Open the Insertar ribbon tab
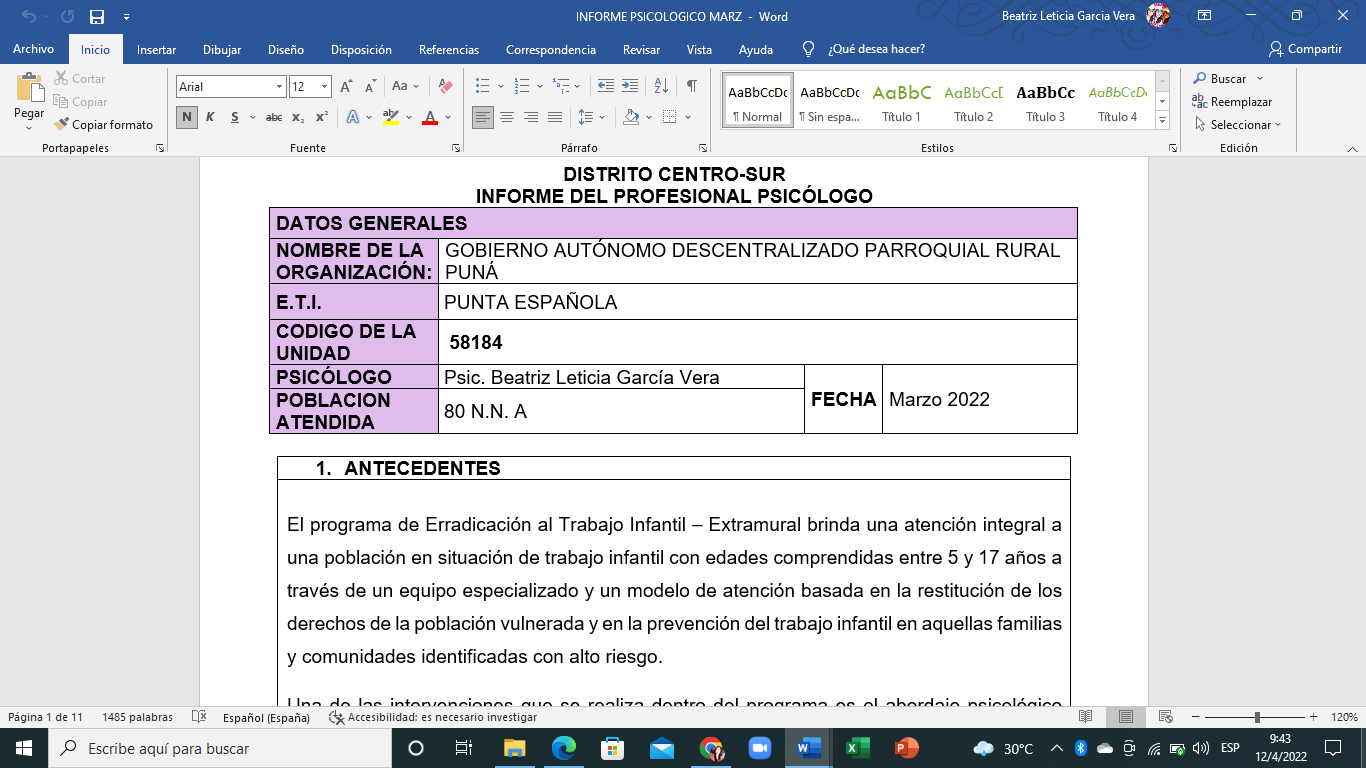Image resolution: width=1366 pixels, height=768 pixels. (156, 49)
